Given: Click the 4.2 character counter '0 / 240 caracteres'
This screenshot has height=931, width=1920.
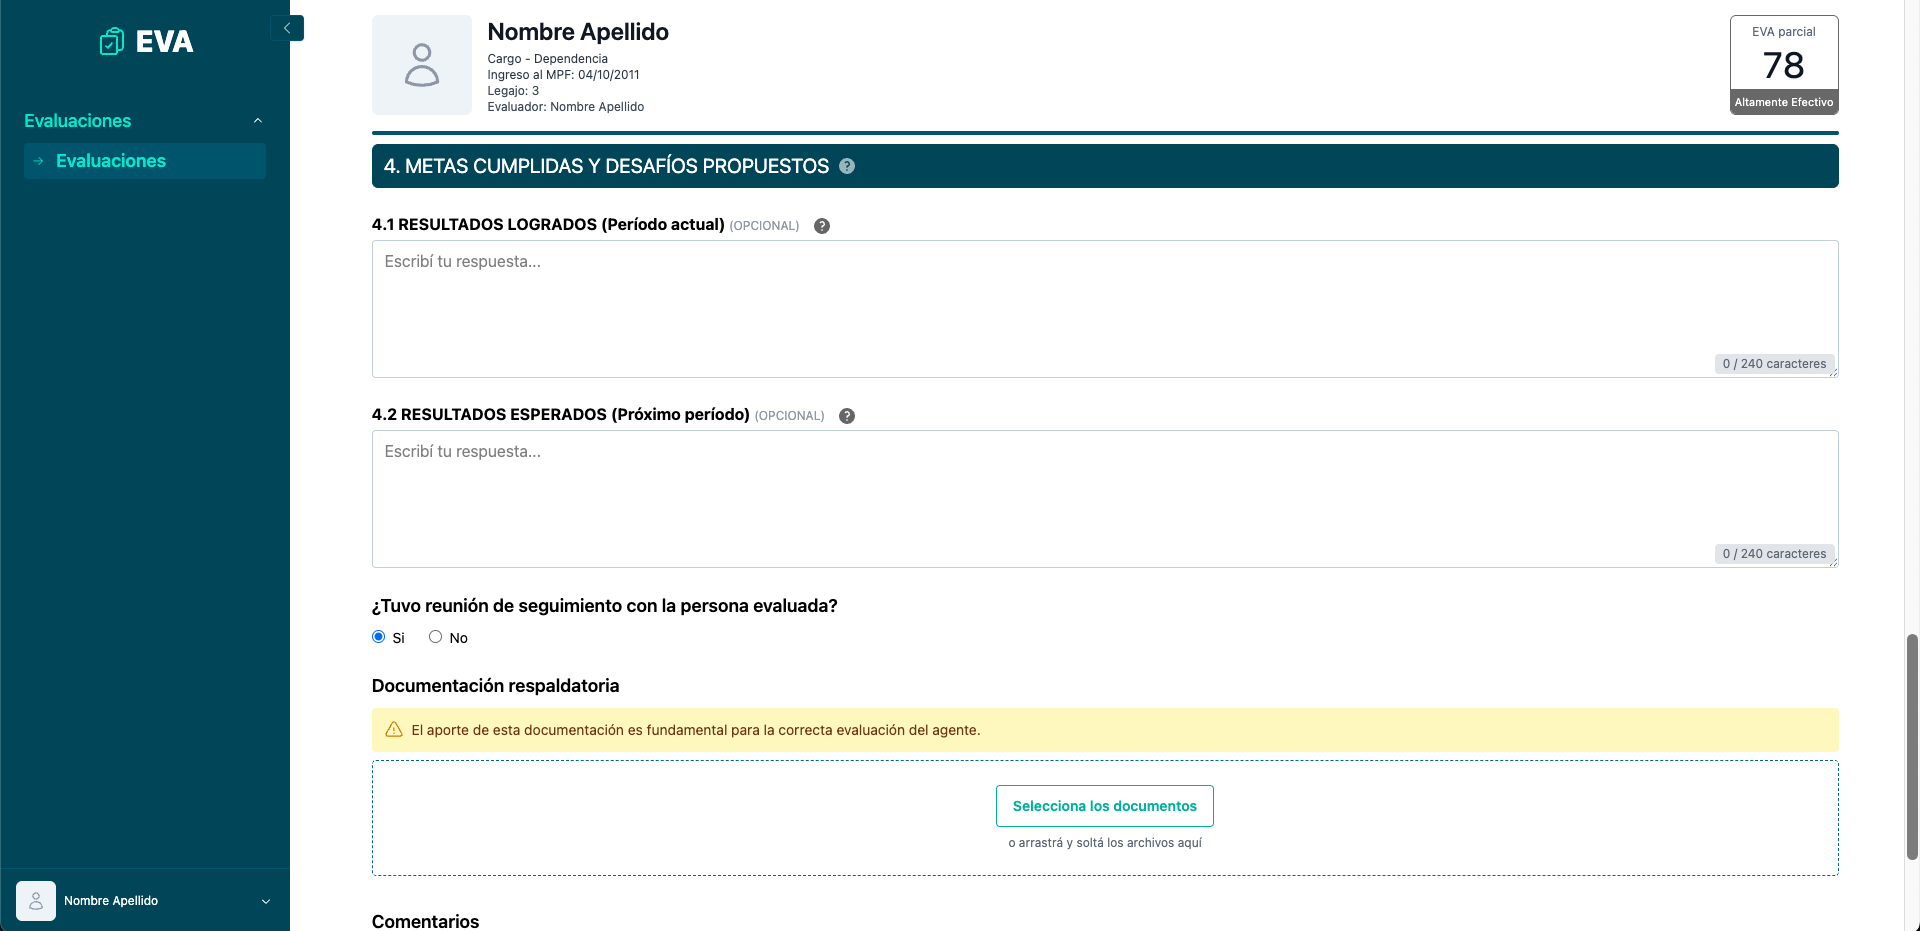Looking at the screenshot, I should click(x=1774, y=554).
